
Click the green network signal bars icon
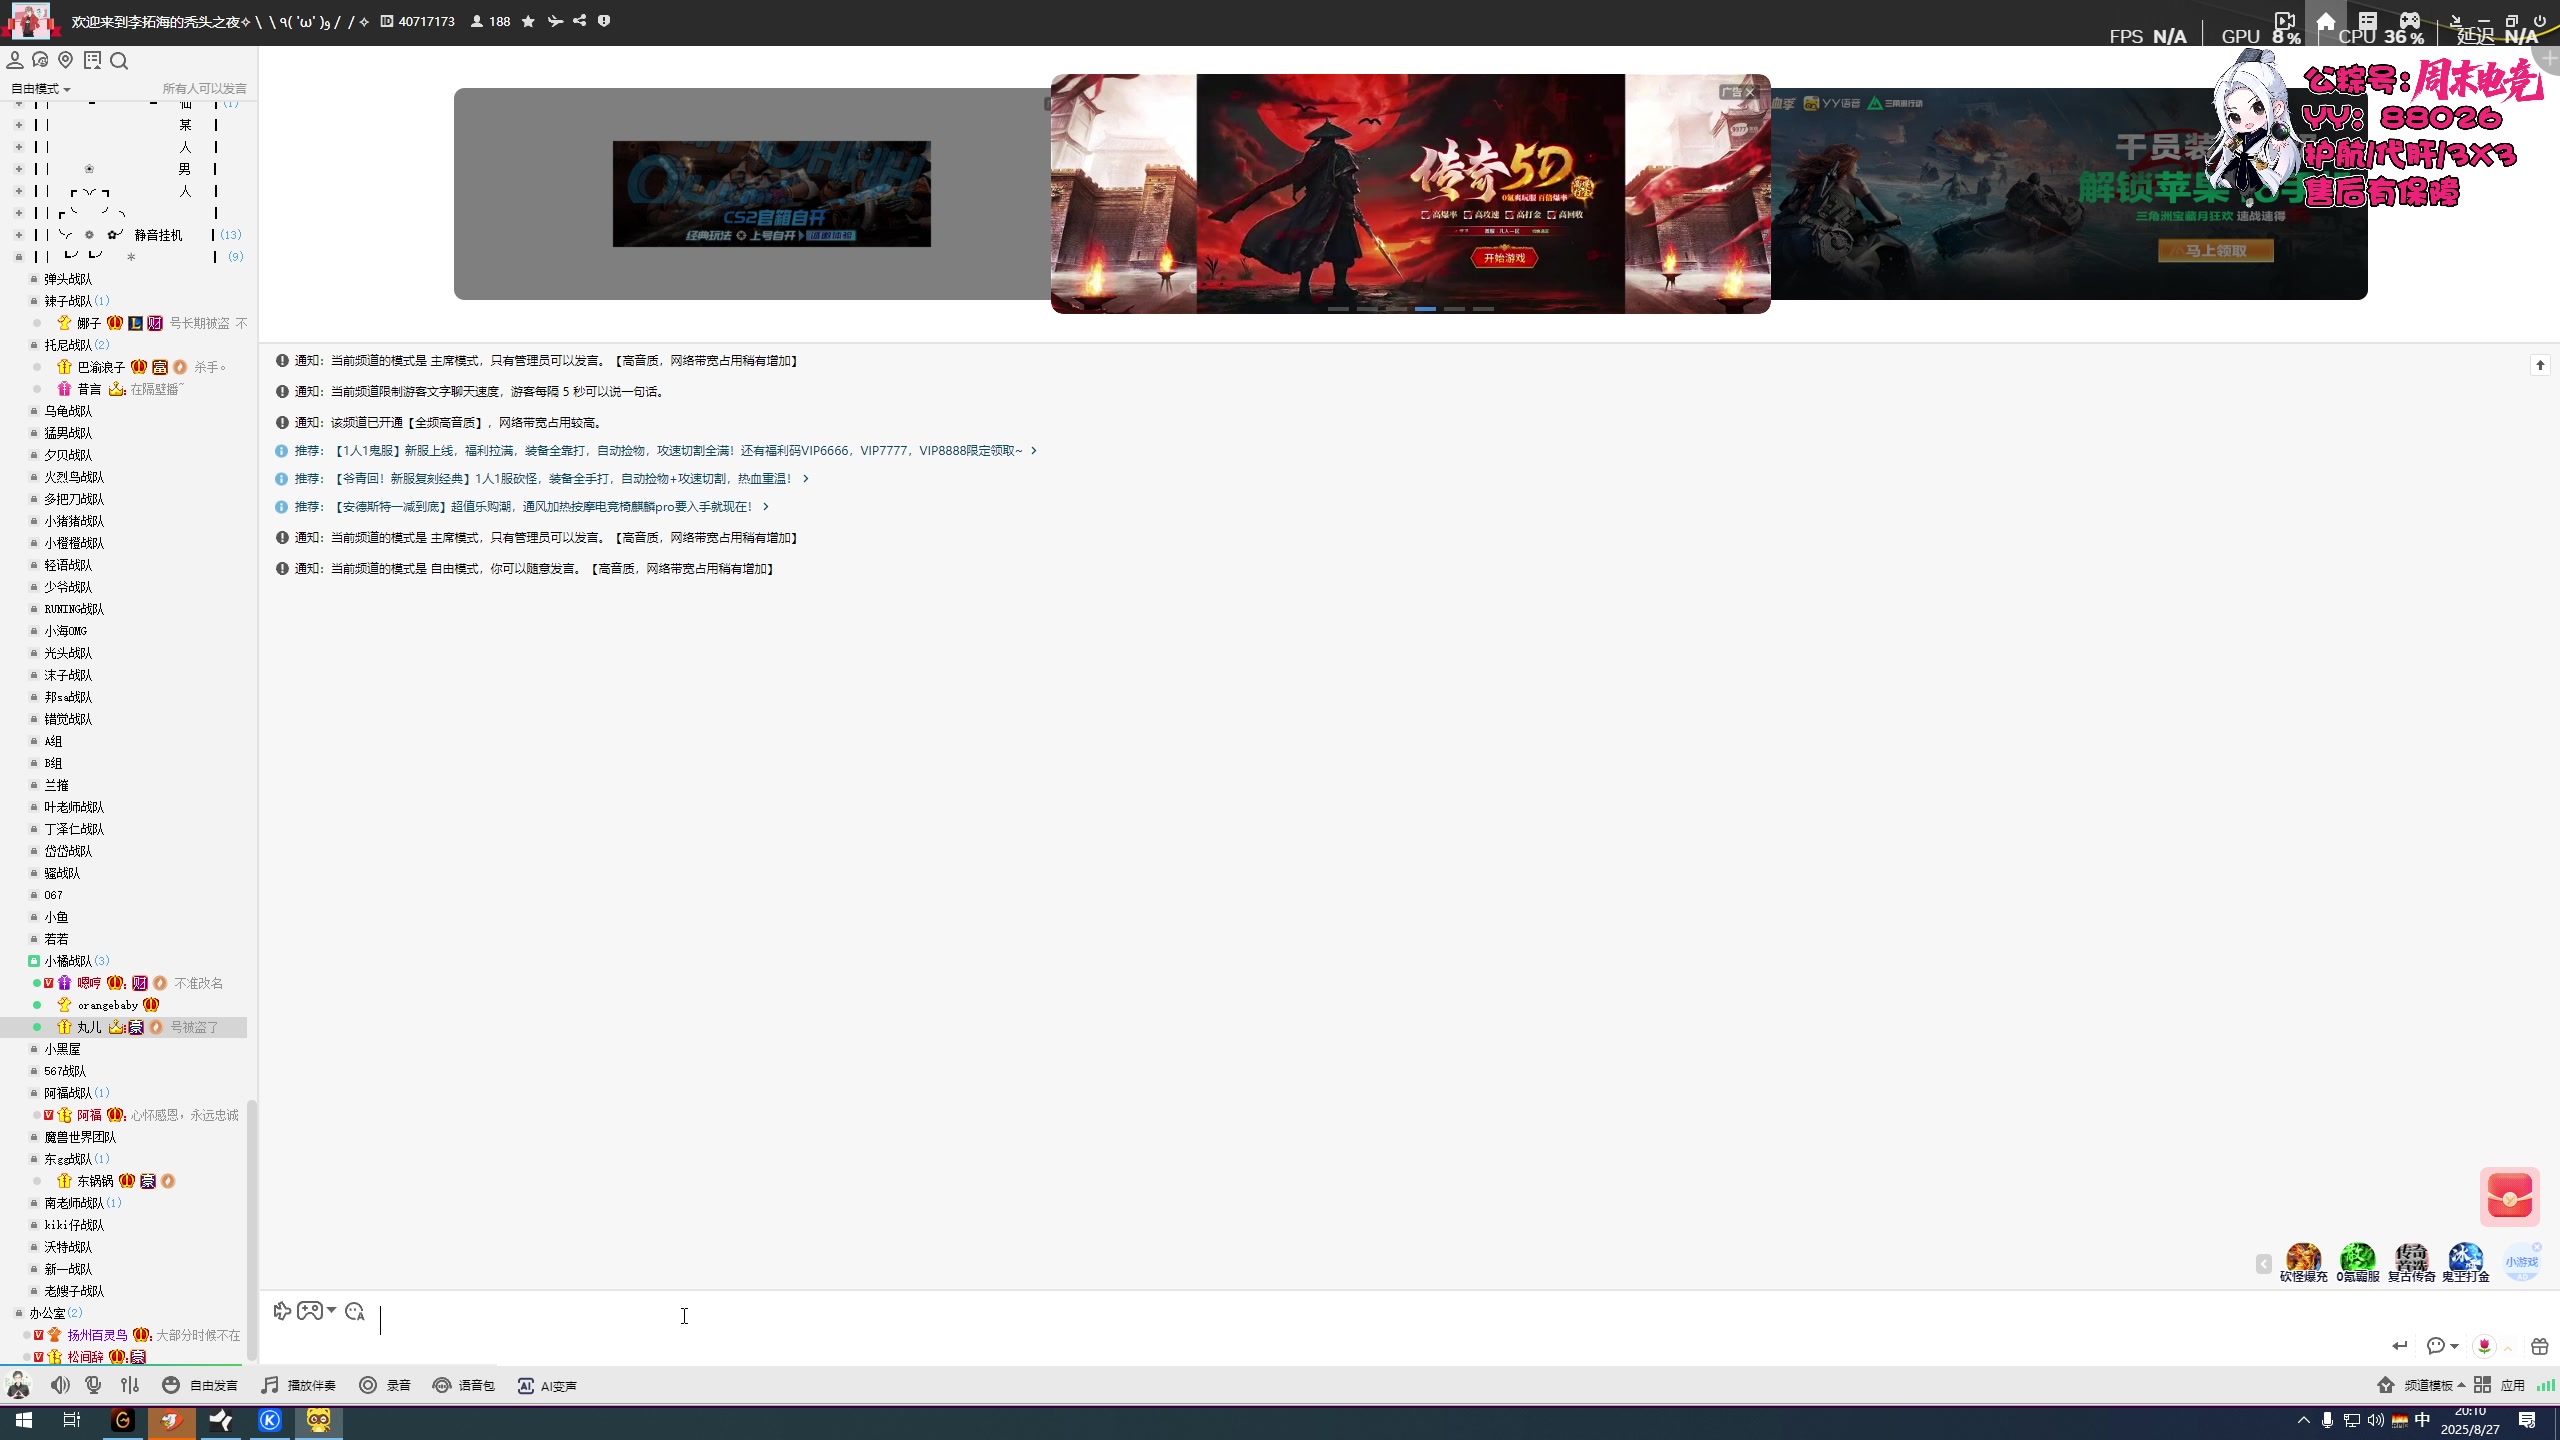pos(2546,1385)
